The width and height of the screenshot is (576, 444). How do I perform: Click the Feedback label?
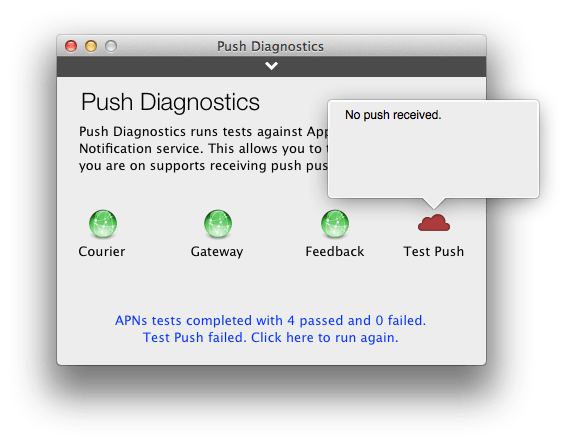tap(335, 252)
